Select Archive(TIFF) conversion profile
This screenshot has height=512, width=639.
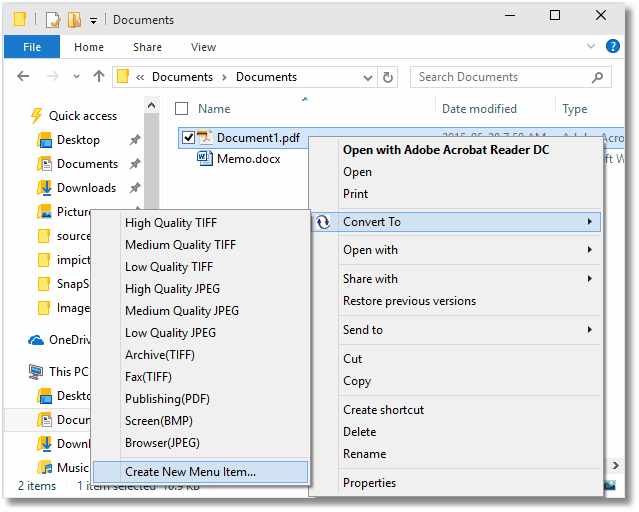(x=160, y=355)
